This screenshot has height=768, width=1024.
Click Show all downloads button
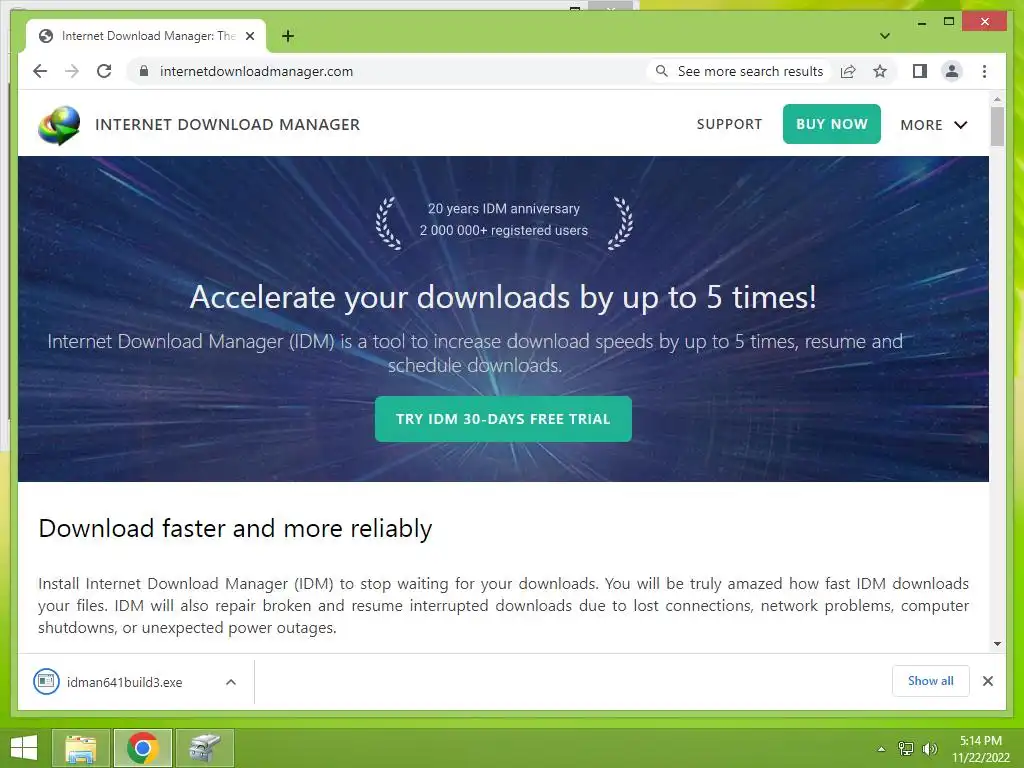(x=931, y=681)
